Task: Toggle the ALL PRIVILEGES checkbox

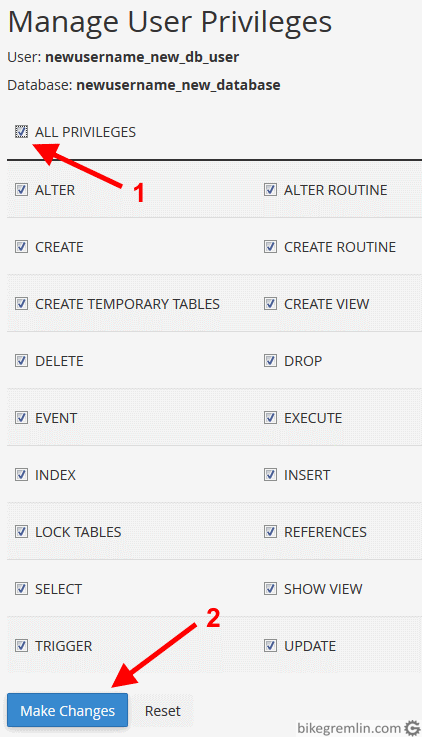Action: pyautogui.click(x=21, y=132)
